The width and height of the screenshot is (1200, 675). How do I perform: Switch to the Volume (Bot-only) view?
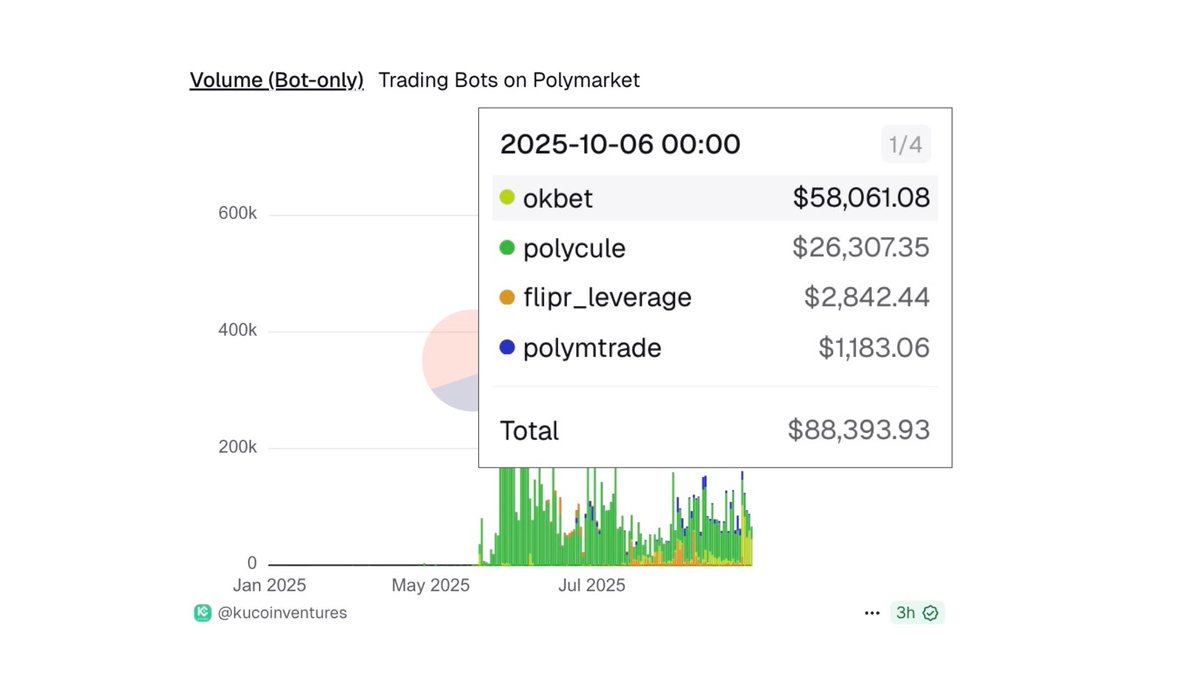pos(276,79)
